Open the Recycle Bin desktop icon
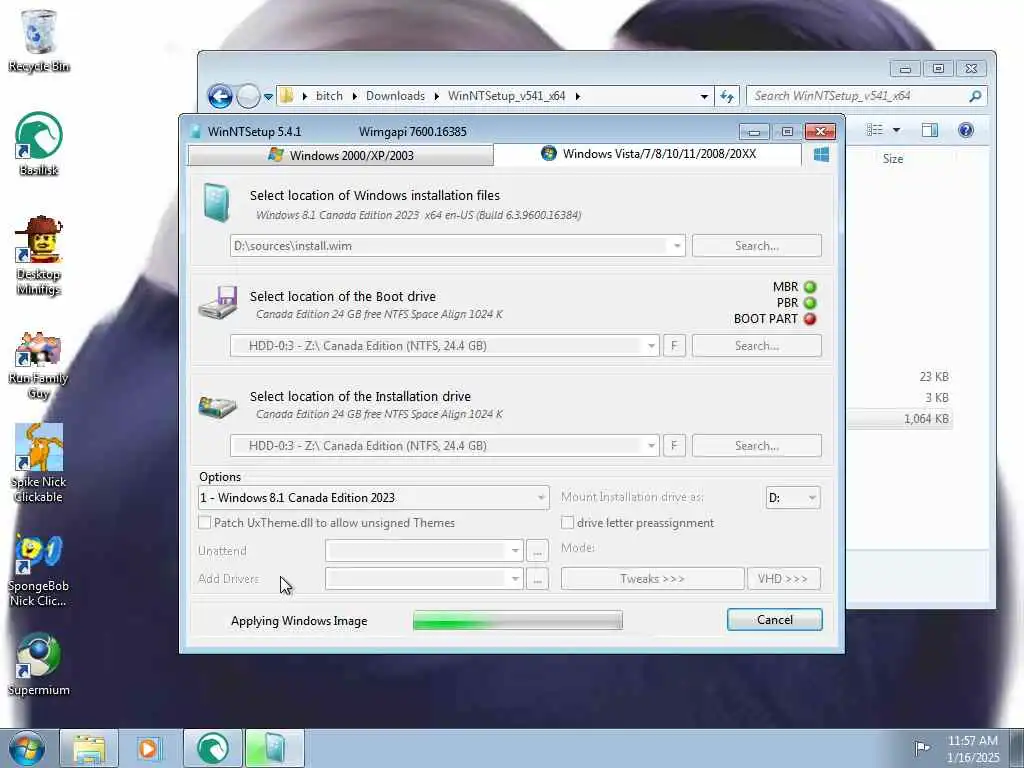Screen dimensions: 1024x768 tap(39, 40)
